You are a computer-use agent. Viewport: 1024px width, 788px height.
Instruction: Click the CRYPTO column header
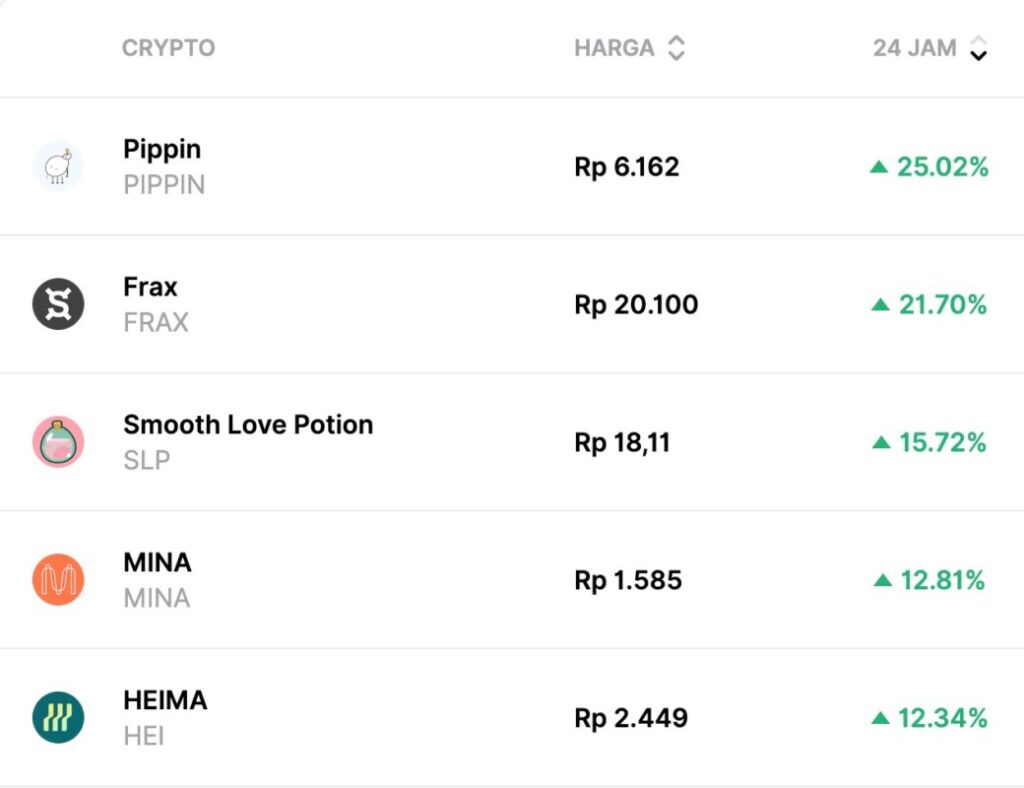168,48
